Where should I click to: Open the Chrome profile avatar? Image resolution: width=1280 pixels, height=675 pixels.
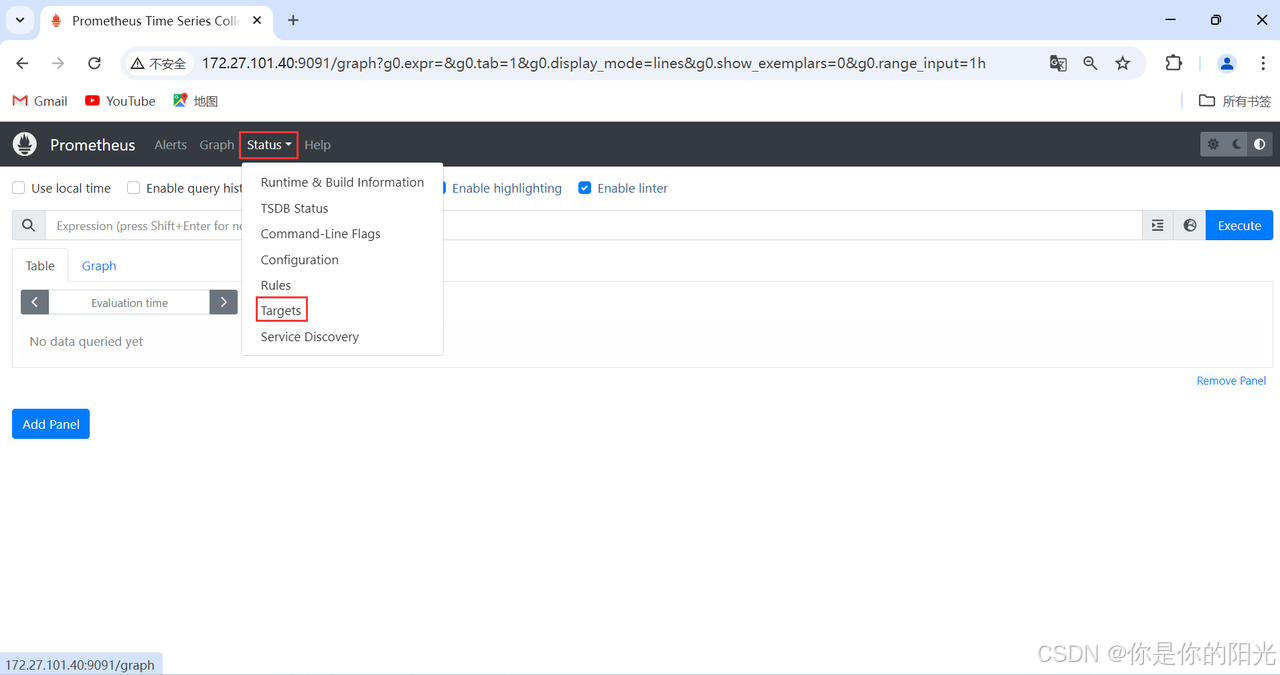coord(1227,63)
